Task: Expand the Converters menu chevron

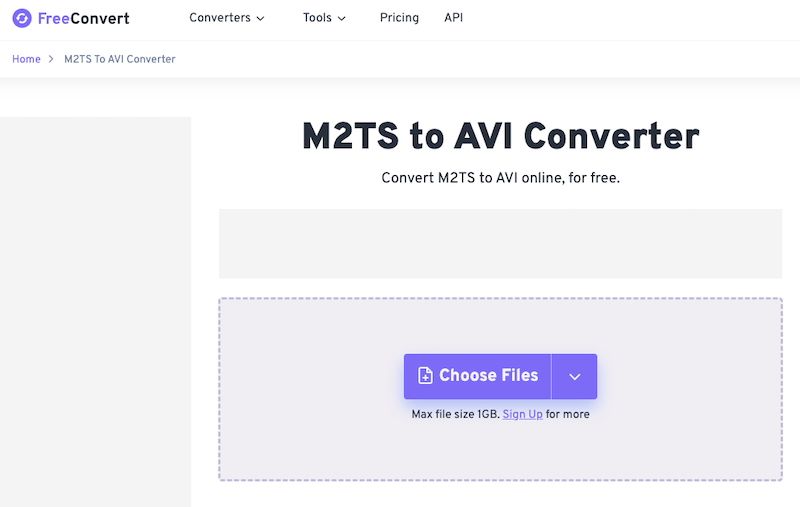Action: [261, 18]
